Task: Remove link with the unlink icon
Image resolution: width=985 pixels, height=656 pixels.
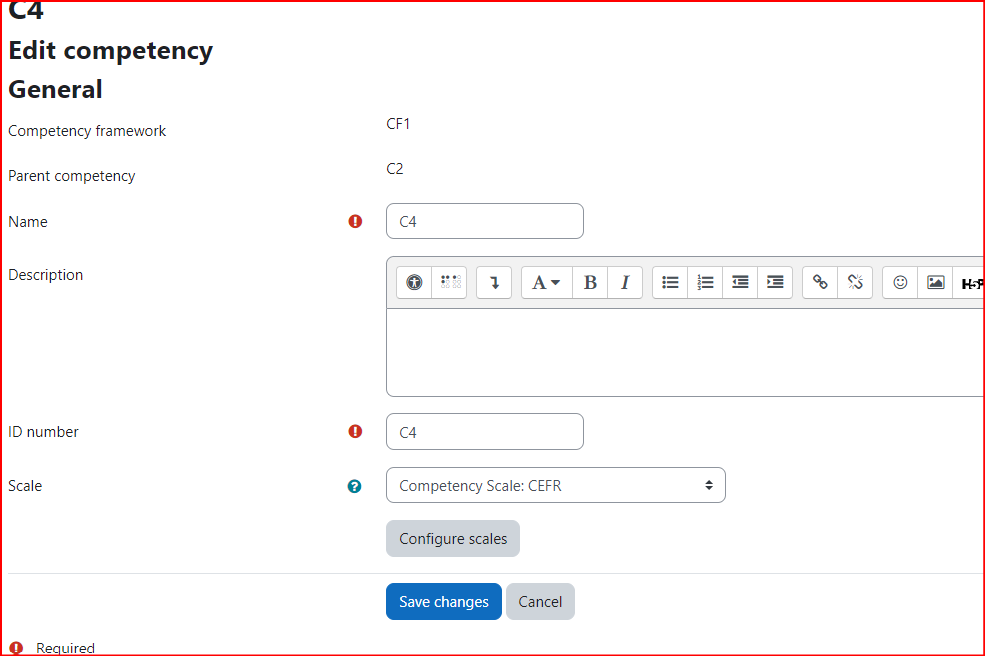Action: (x=855, y=283)
